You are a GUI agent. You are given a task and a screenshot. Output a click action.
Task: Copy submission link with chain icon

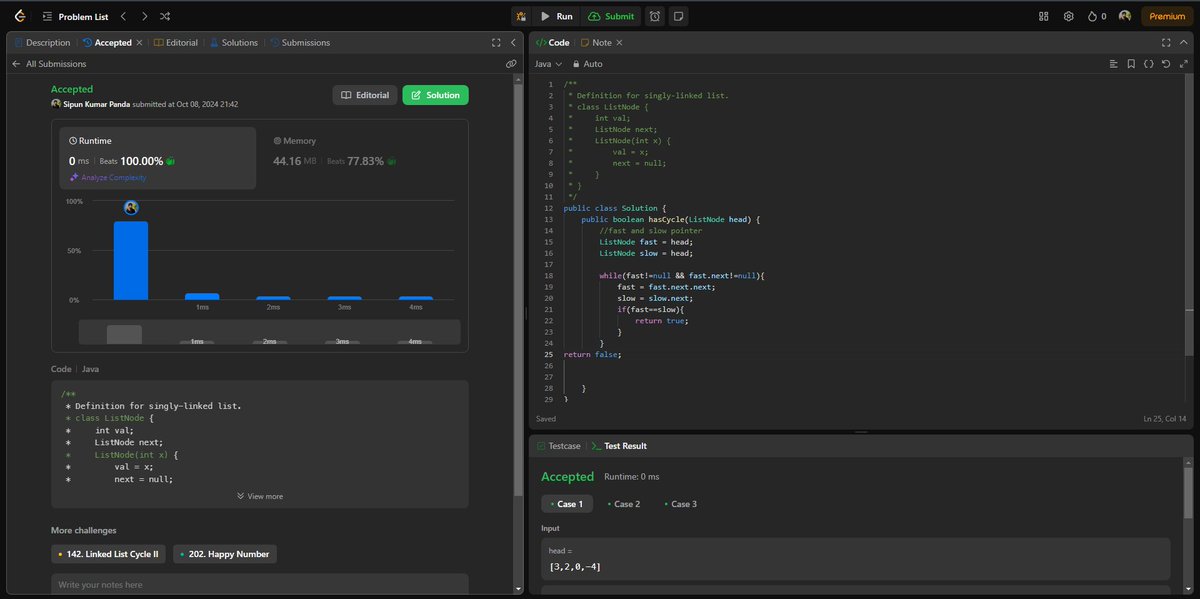[511, 63]
